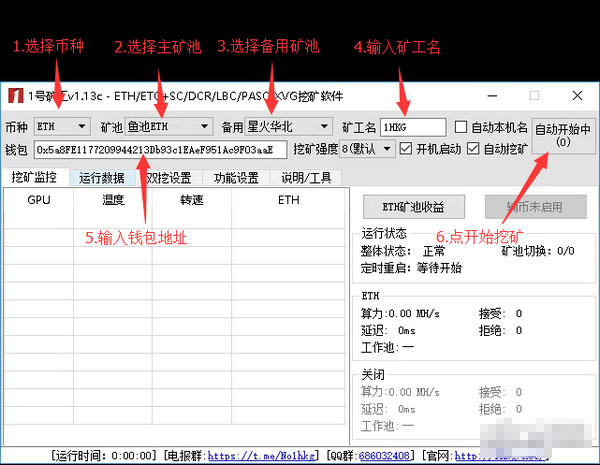Screen dimensions: 600x465
Task: Disable the 开机启动 checkbox
Action: (405, 149)
